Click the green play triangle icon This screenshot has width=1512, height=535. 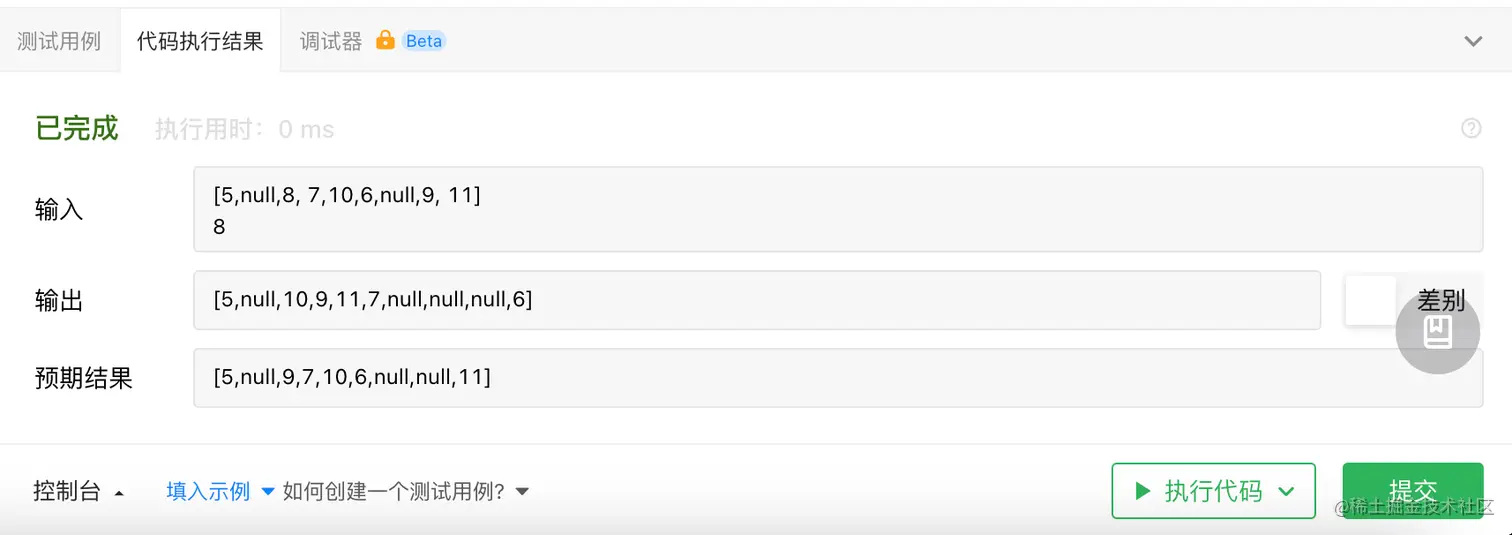click(1142, 491)
